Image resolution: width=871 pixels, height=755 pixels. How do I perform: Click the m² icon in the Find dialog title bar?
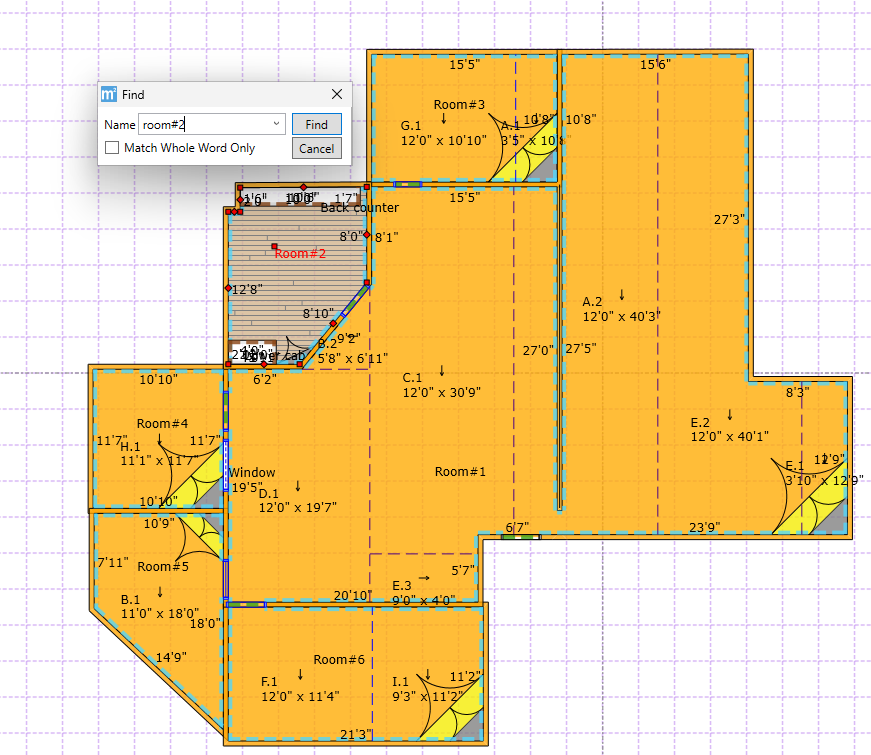coord(109,94)
